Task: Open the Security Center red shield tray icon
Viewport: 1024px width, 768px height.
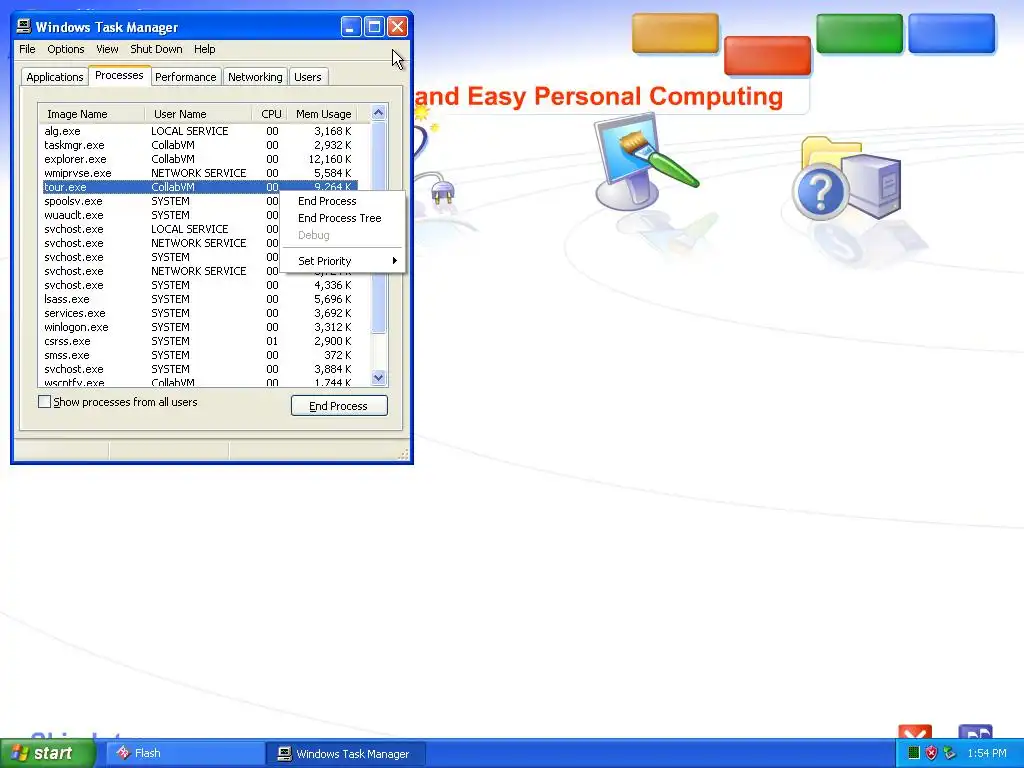Action: [x=931, y=753]
